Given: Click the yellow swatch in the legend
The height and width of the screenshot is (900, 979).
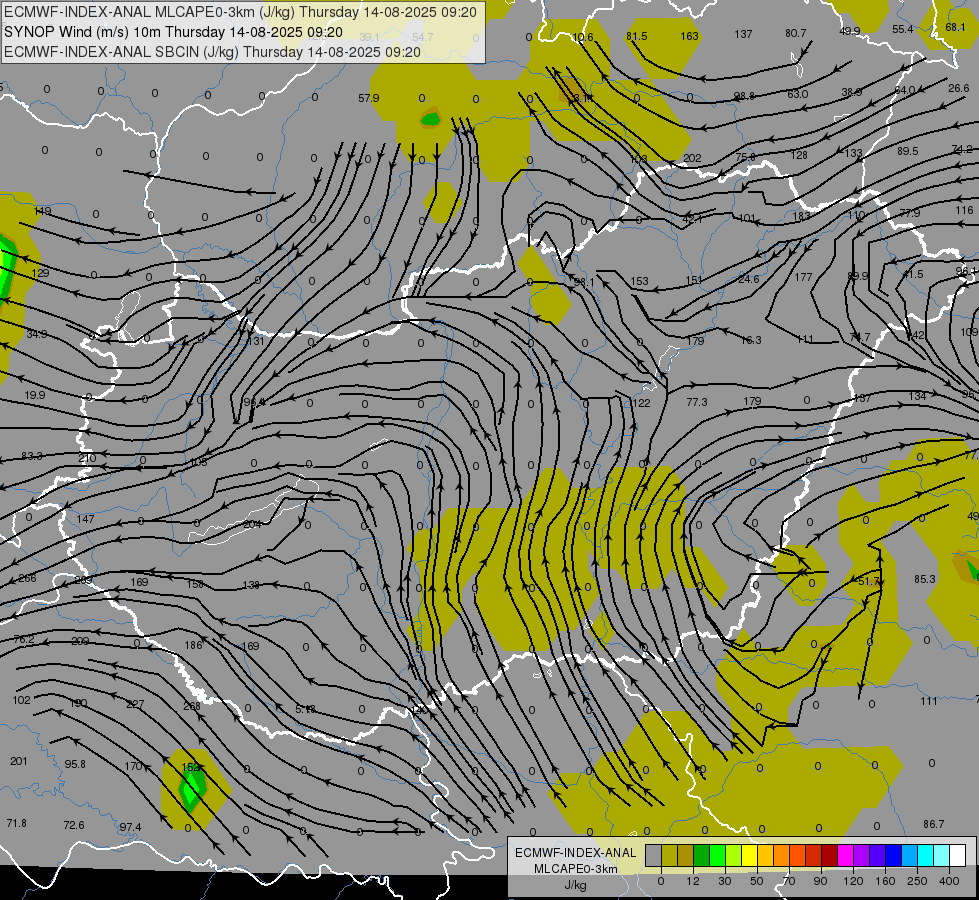Looking at the screenshot, I should (x=749, y=856).
